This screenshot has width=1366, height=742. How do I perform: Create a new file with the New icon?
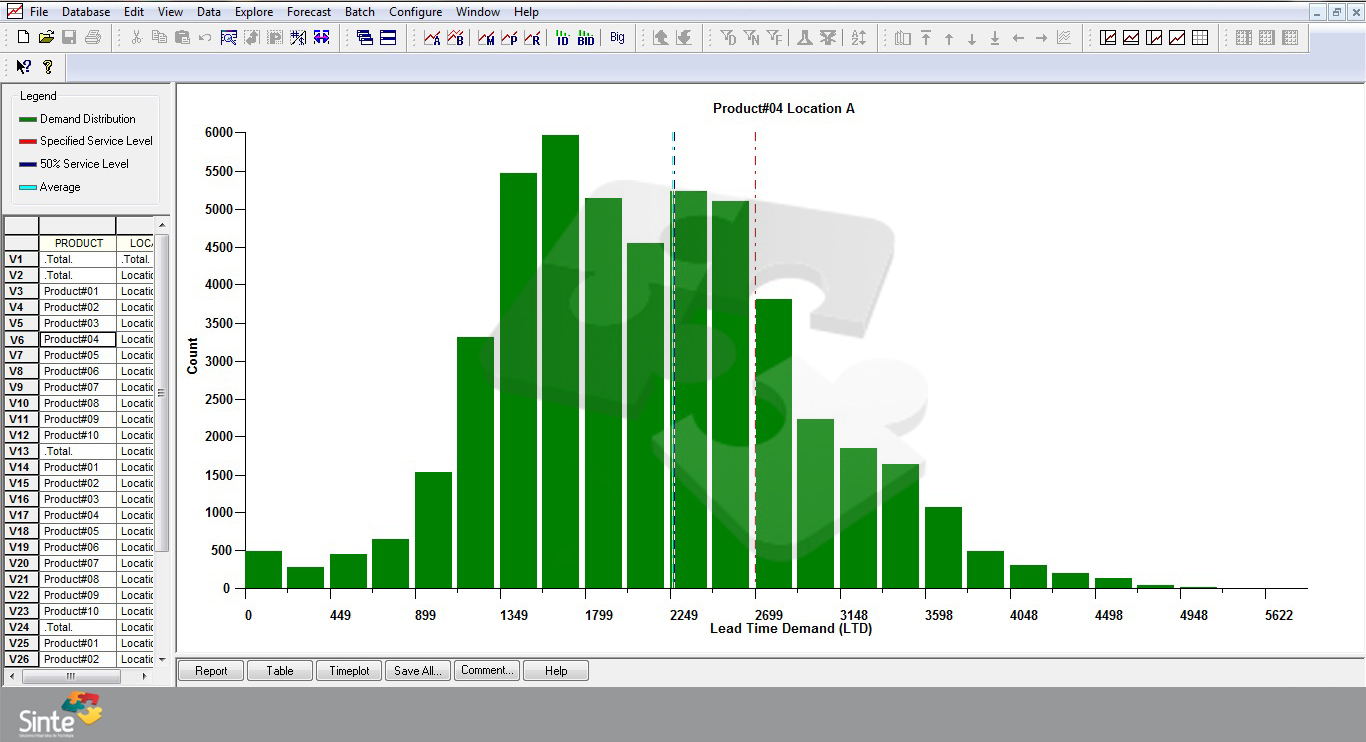pos(23,38)
